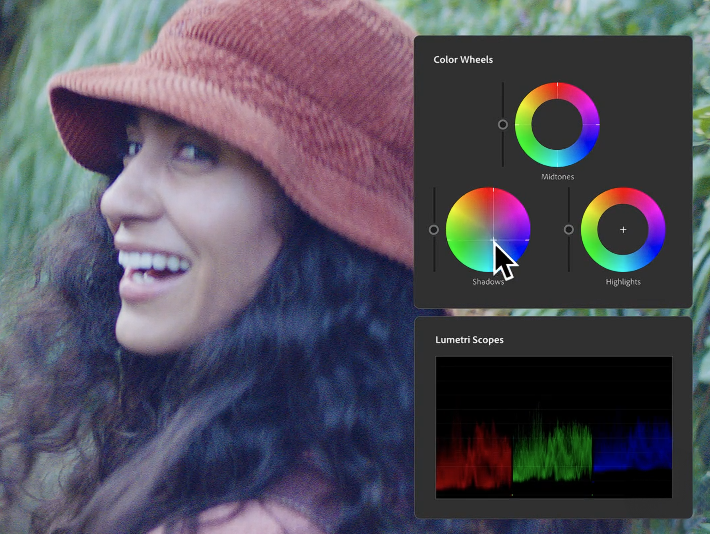The image size is (710, 534).
Task: Click the Highlights wheel center crosshair
Action: (x=623, y=230)
